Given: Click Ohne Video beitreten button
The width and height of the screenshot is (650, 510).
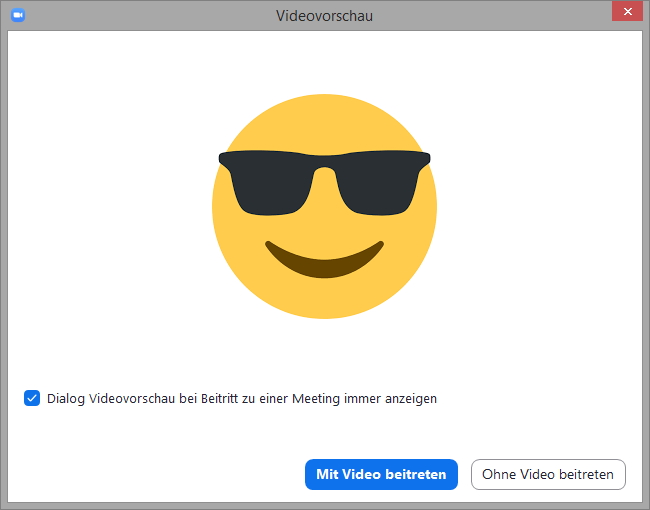Looking at the screenshot, I should (548, 474).
